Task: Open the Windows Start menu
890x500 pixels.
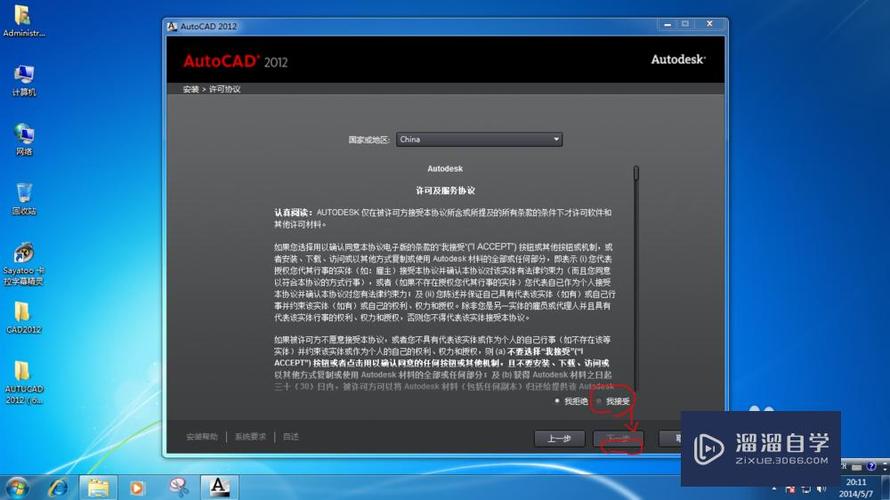Action: tap(16, 488)
